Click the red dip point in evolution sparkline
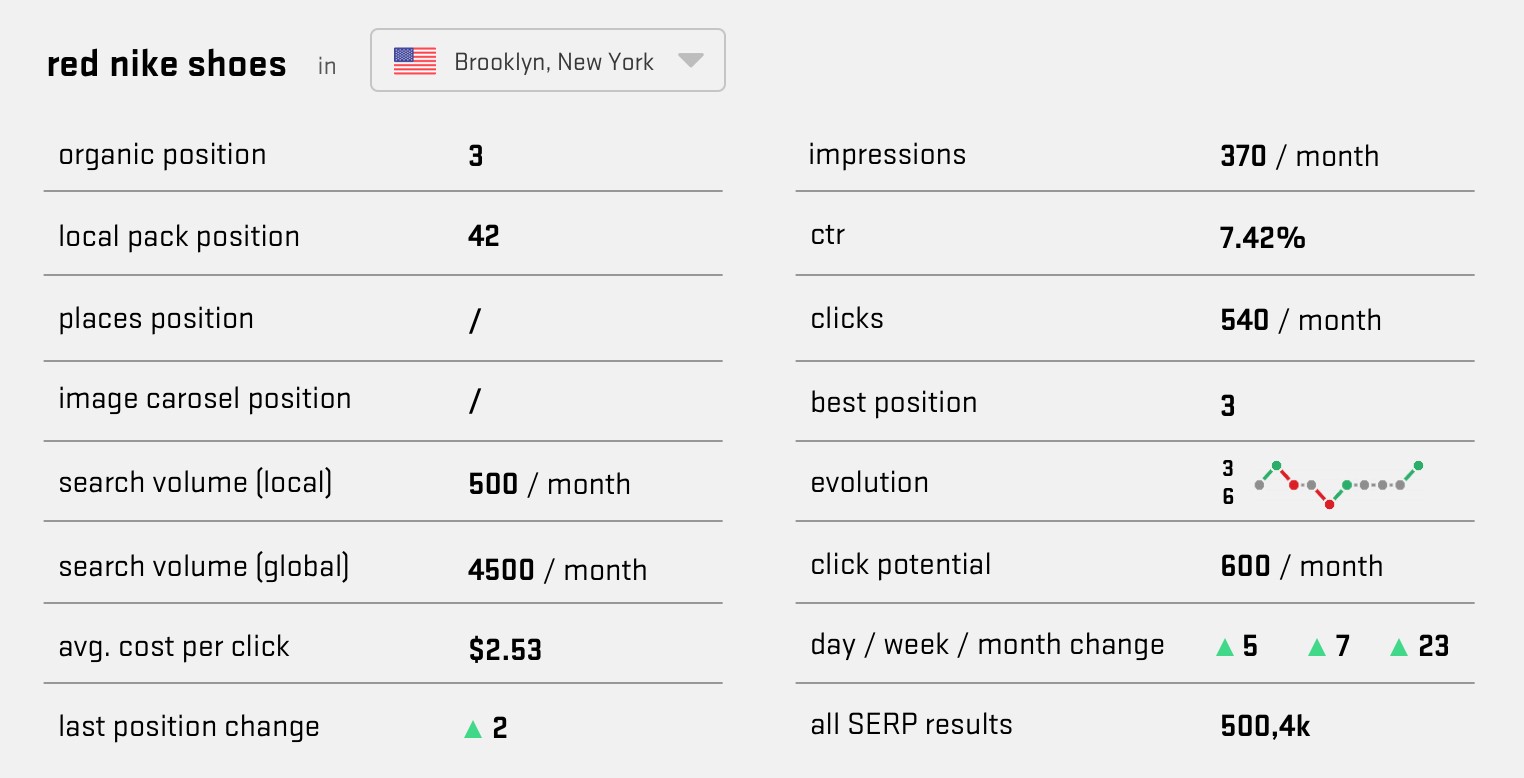The width and height of the screenshot is (1524, 778). (x=1329, y=506)
